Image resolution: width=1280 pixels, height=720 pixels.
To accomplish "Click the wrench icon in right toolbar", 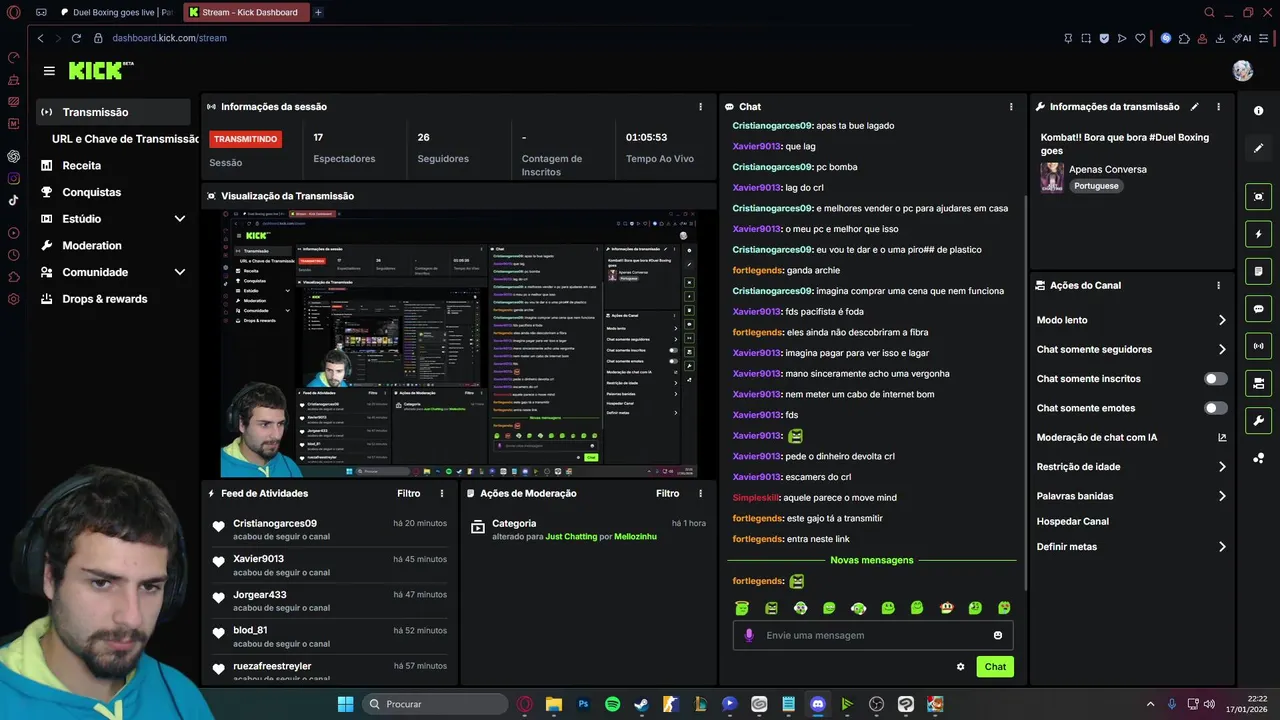I will [x=1258, y=420].
